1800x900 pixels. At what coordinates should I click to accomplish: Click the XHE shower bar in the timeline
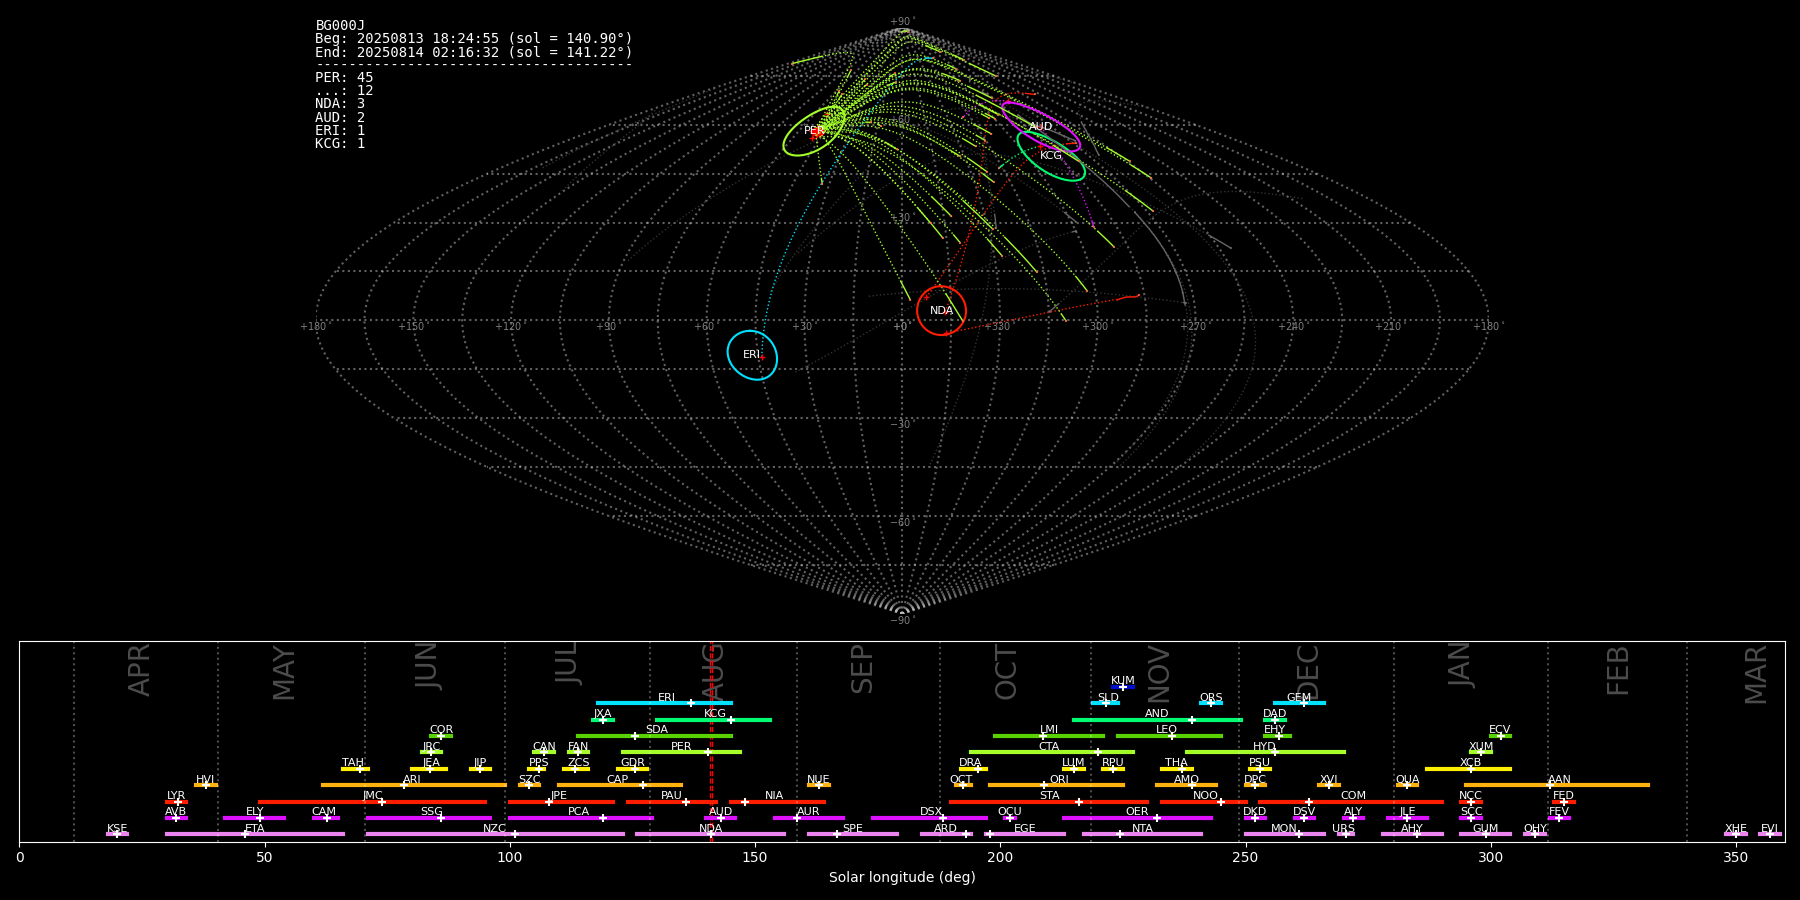coord(1736,834)
